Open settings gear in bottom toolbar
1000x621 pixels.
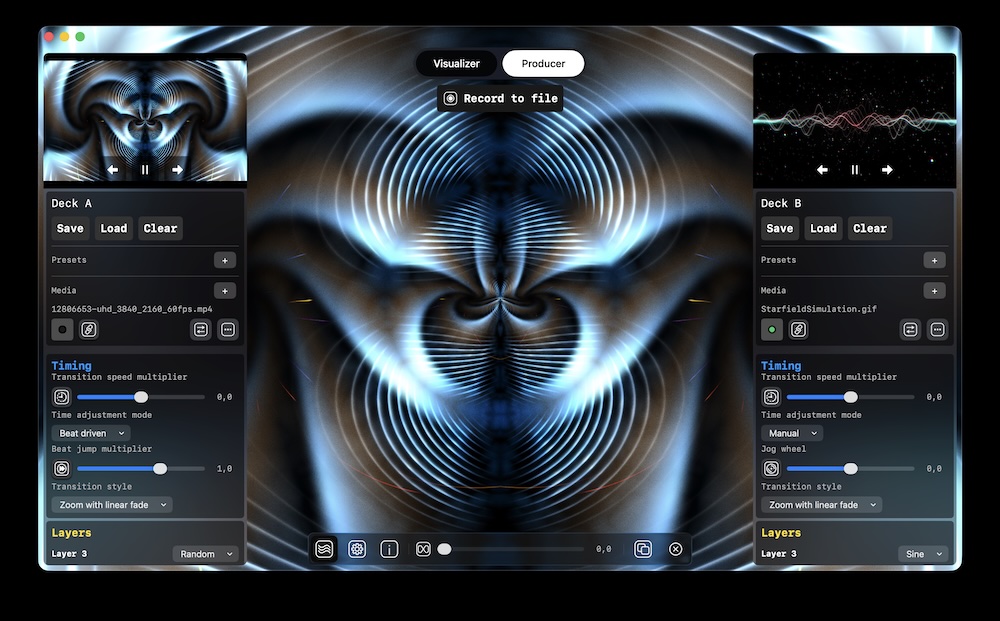pyautogui.click(x=357, y=549)
